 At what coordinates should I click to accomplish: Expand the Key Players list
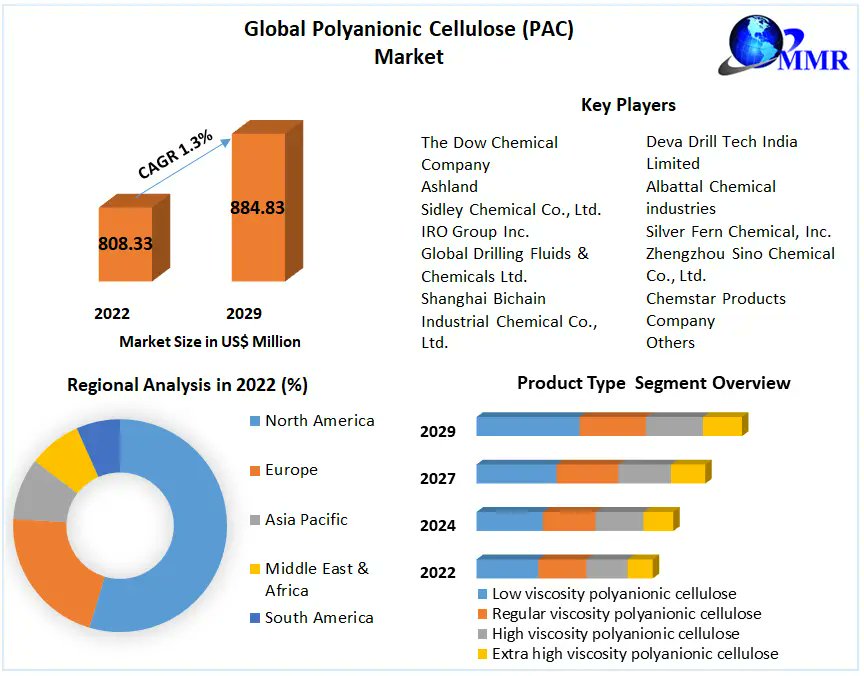coord(628,105)
